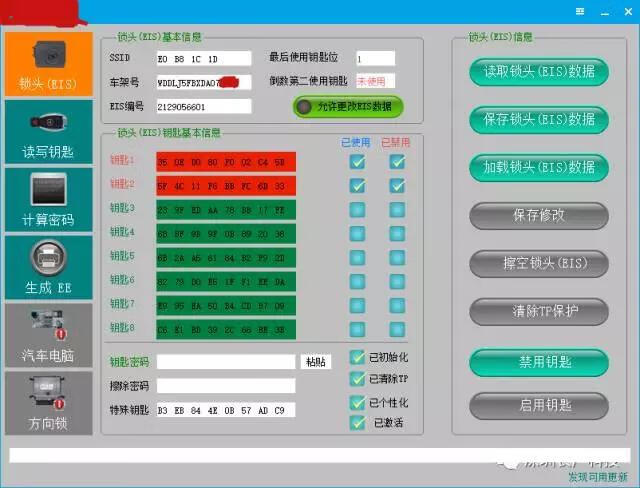Click the 禁用钥匙 button
Screen dimensions: 640x488
[539, 360]
